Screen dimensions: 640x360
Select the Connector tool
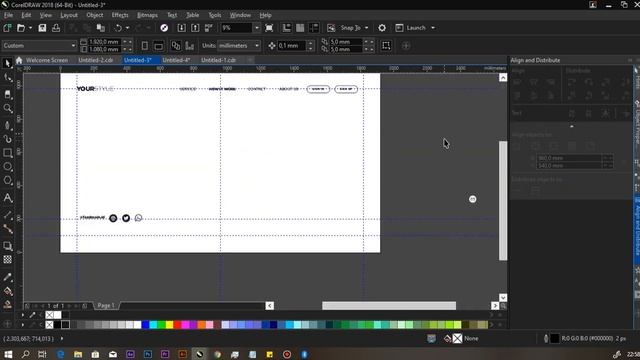[x=7, y=229]
